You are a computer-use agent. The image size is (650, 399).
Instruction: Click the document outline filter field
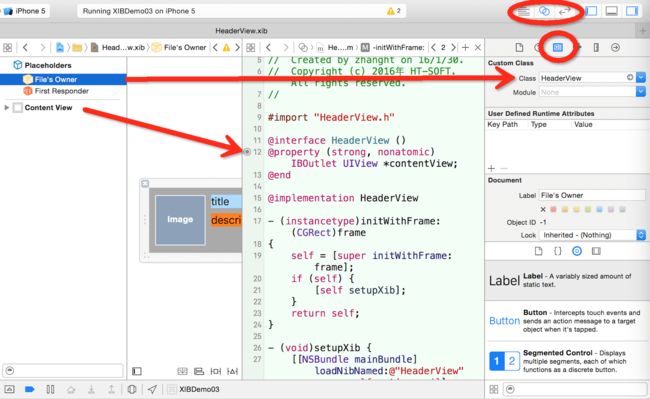tap(63, 370)
